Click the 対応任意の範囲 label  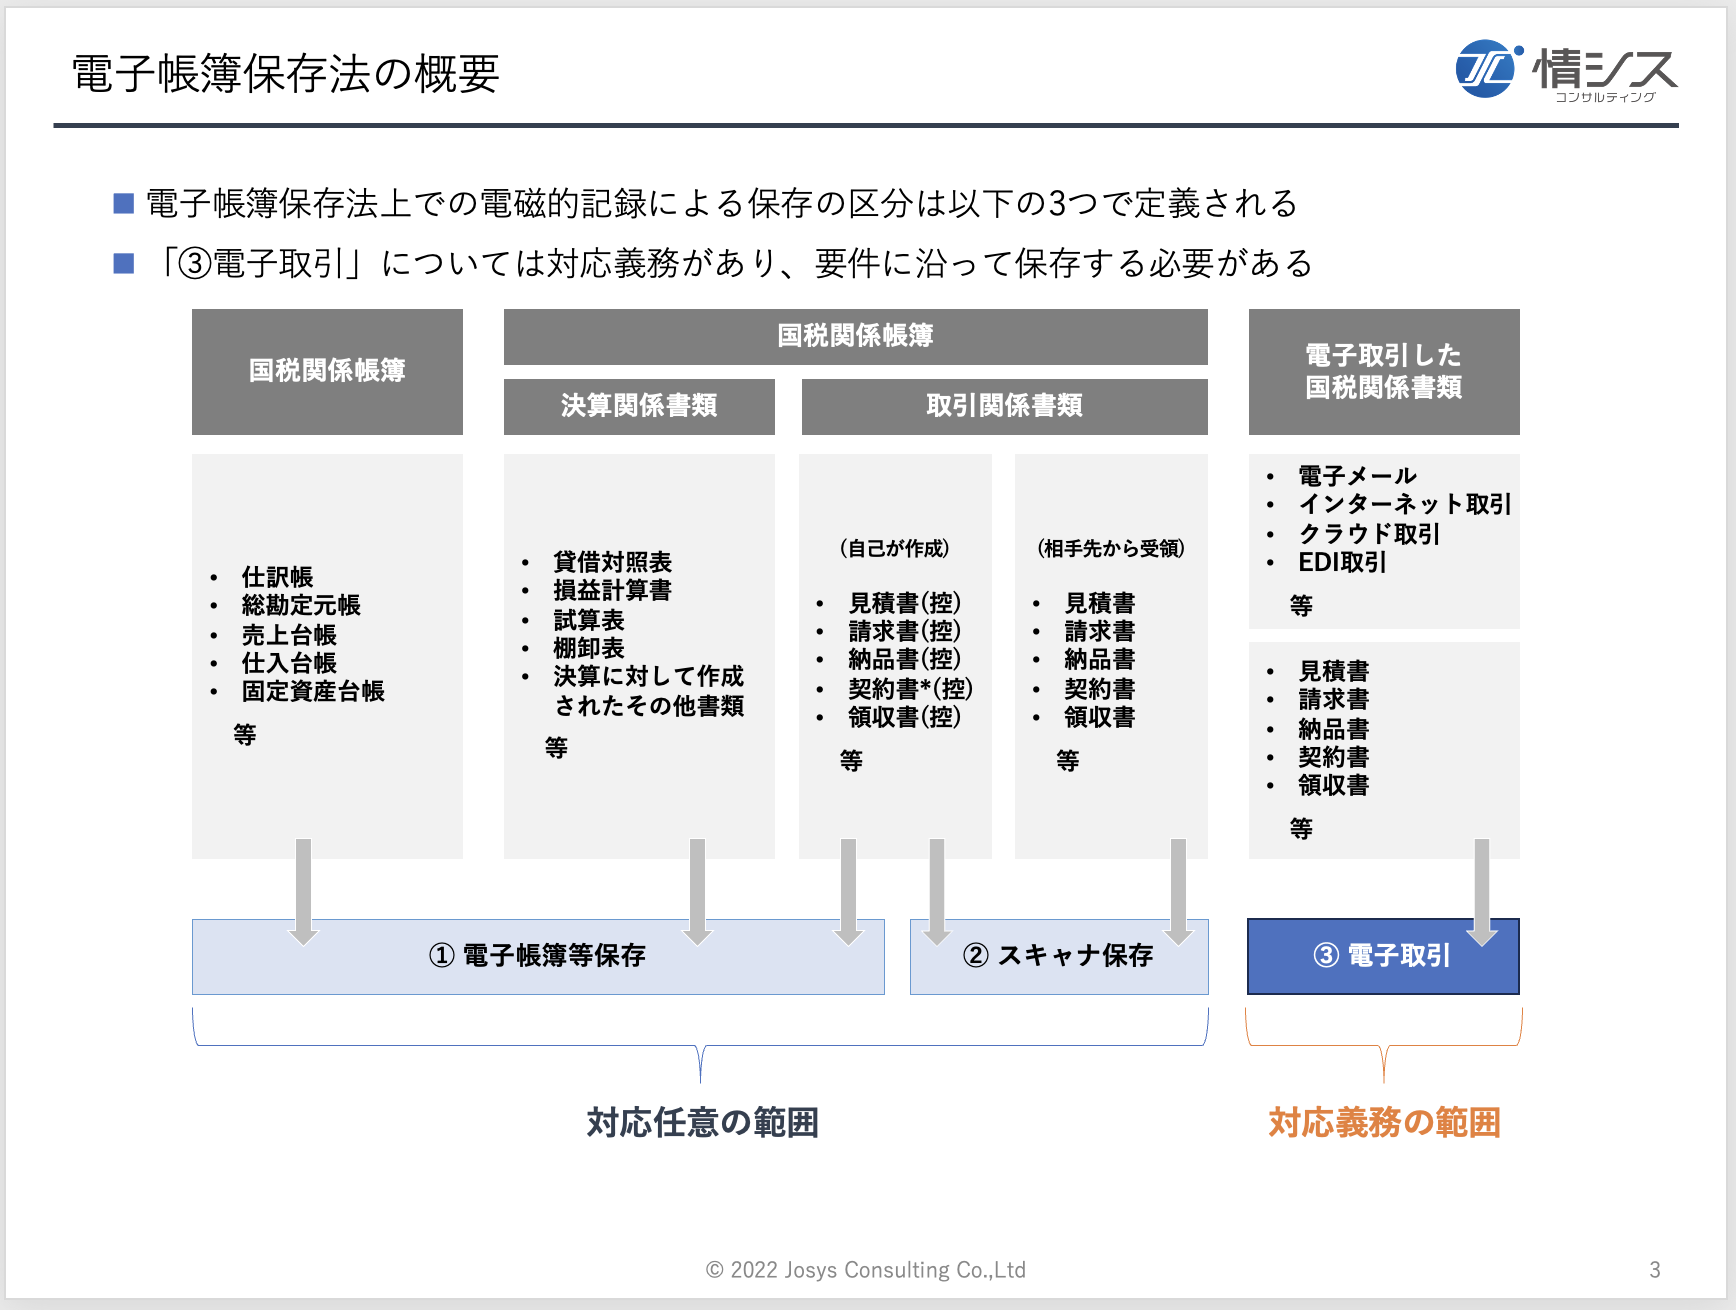702,1123
